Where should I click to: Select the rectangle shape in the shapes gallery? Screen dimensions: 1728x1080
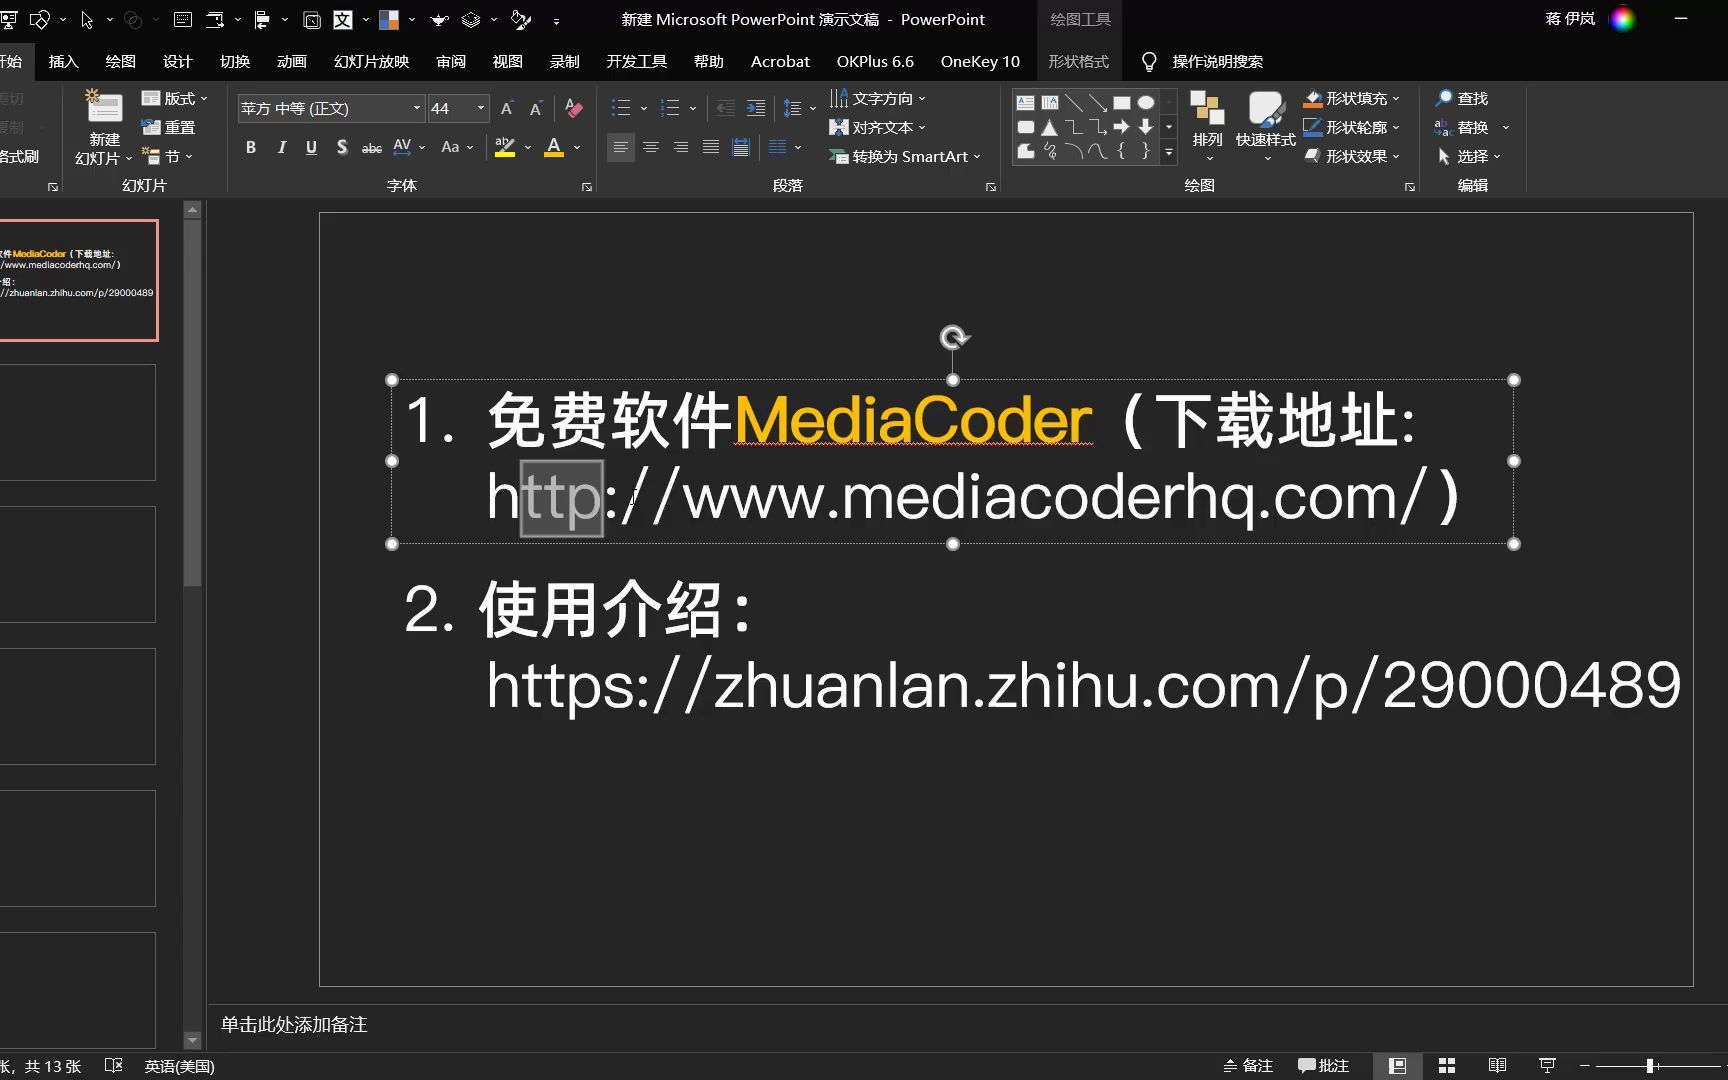1122,102
